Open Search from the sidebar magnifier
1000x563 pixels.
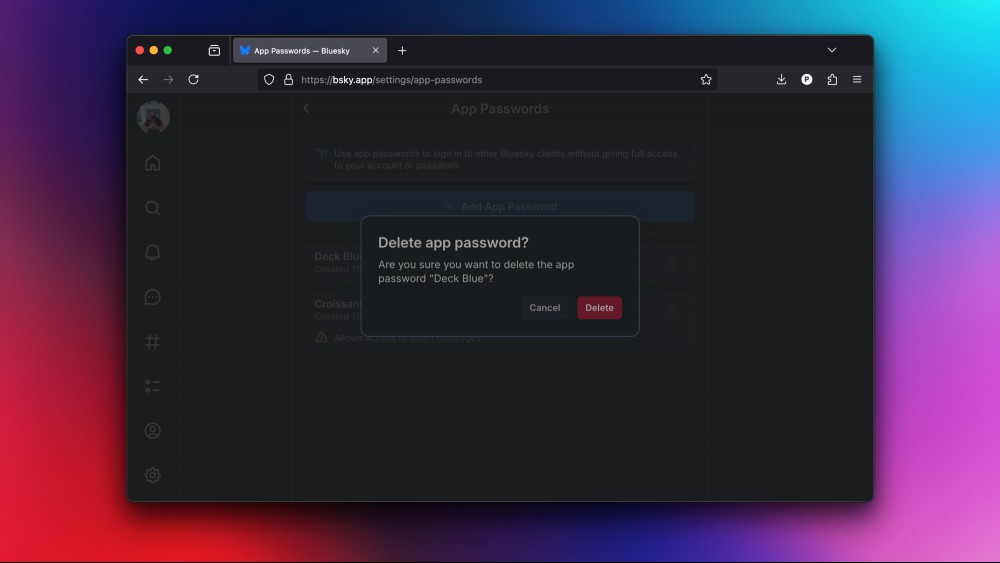[152, 208]
